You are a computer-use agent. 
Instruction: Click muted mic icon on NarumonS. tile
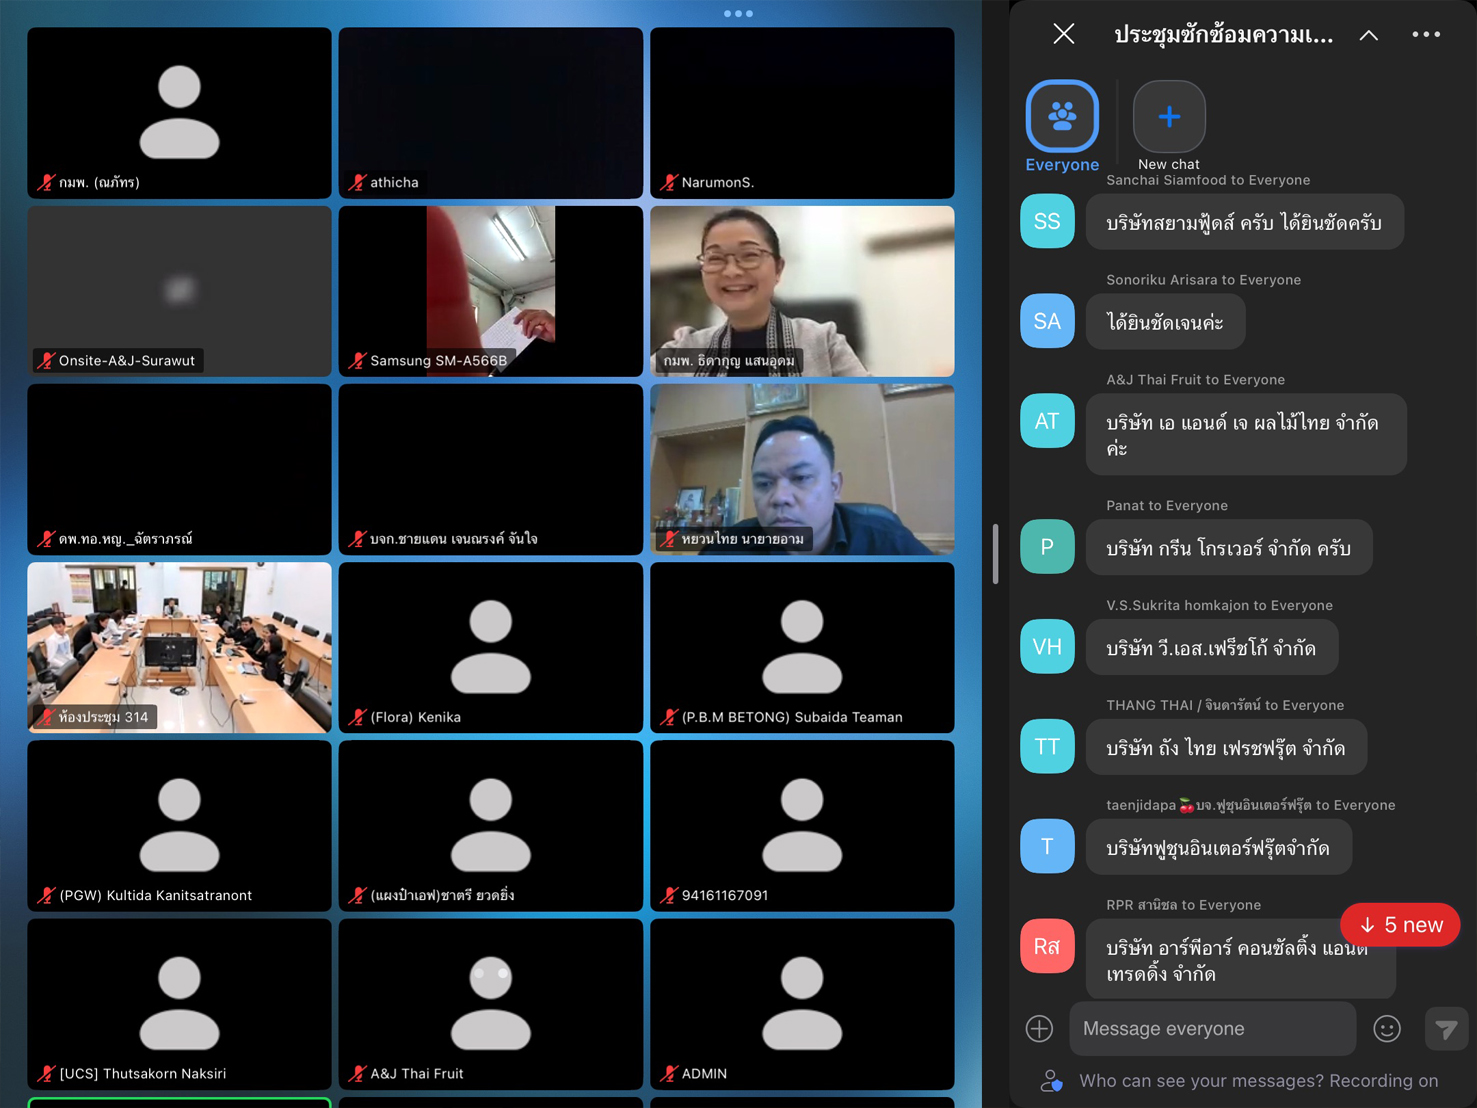click(x=669, y=183)
